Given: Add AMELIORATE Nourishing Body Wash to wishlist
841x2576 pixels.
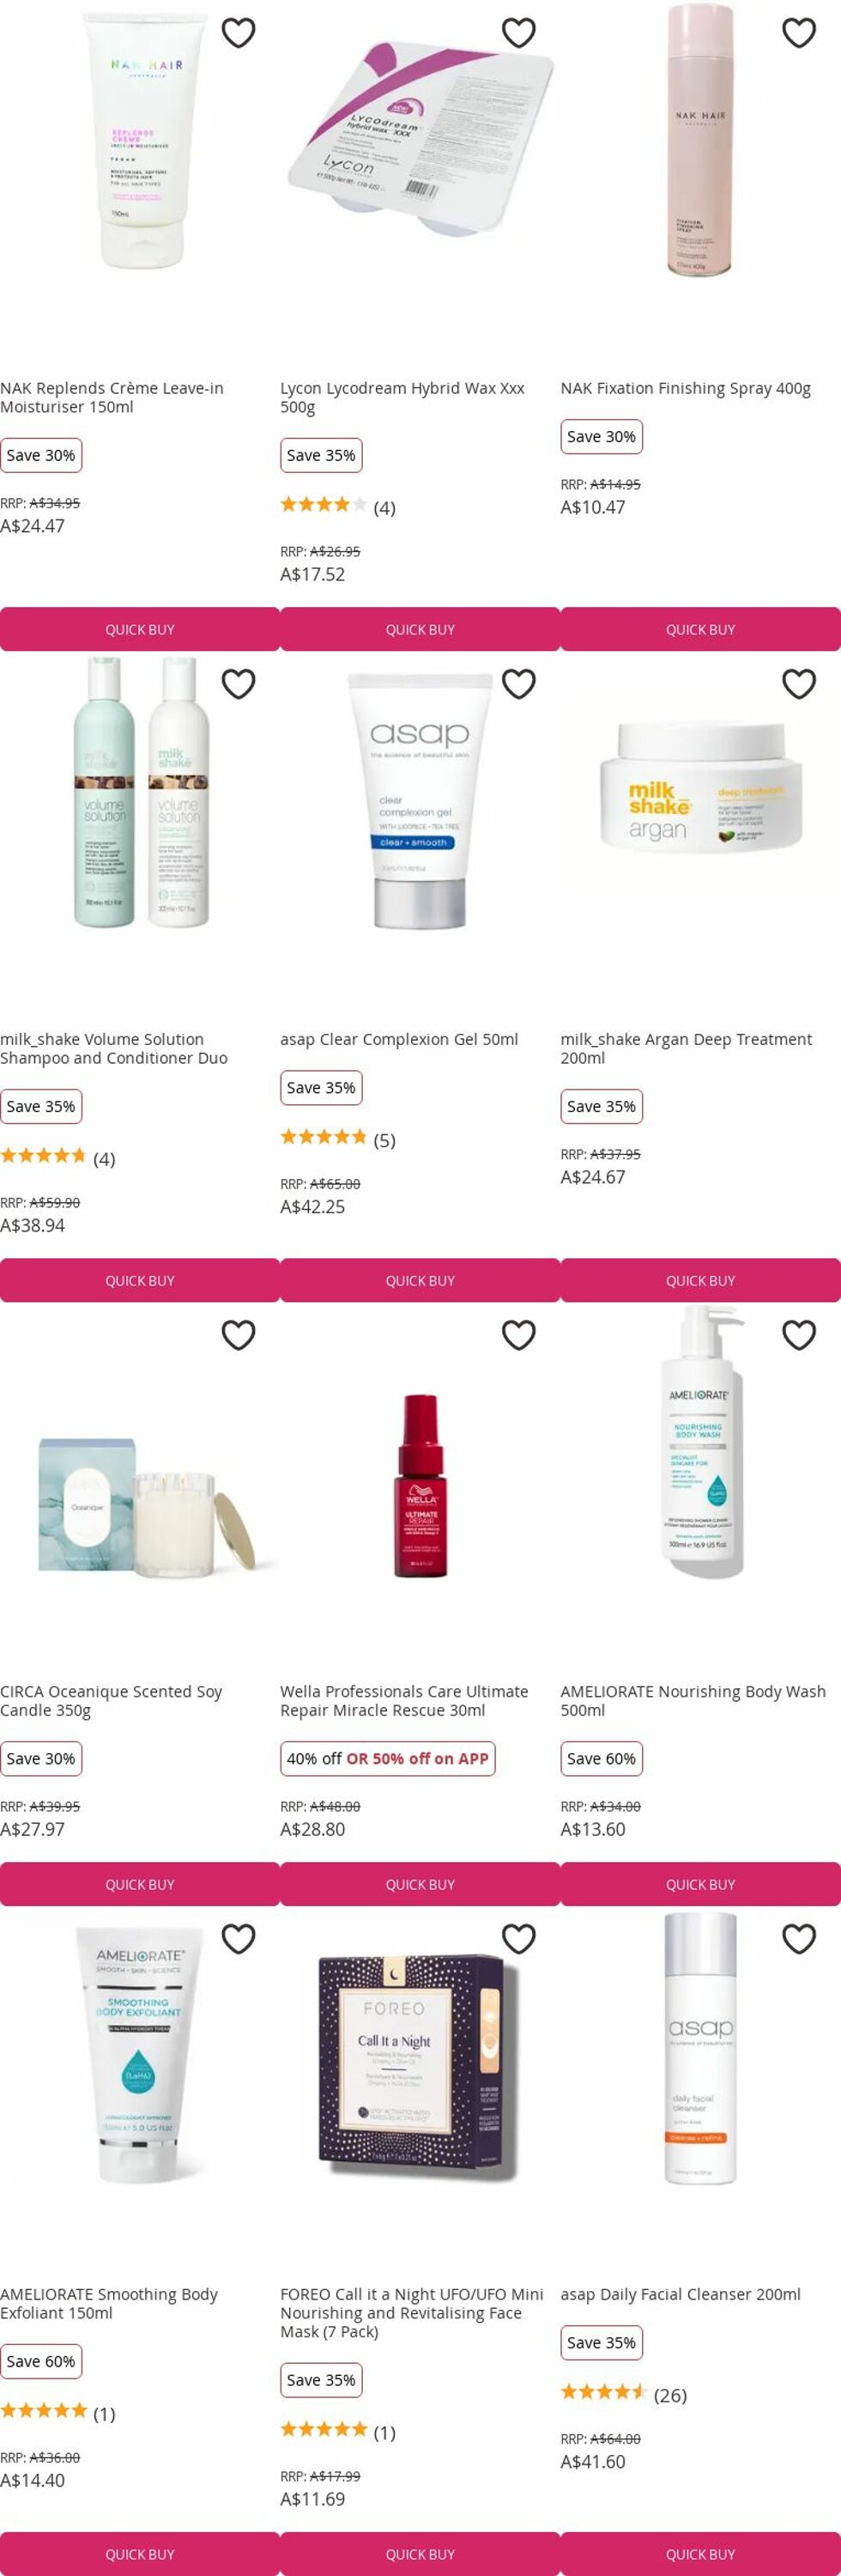Looking at the screenshot, I should point(798,1335).
